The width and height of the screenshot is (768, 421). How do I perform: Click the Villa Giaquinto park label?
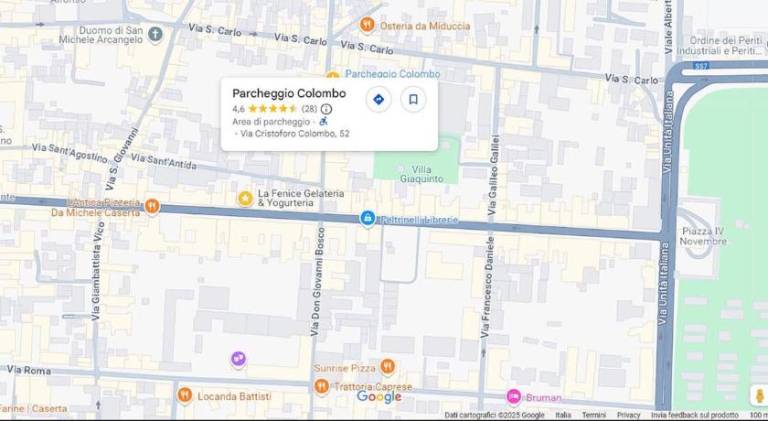[421, 174]
